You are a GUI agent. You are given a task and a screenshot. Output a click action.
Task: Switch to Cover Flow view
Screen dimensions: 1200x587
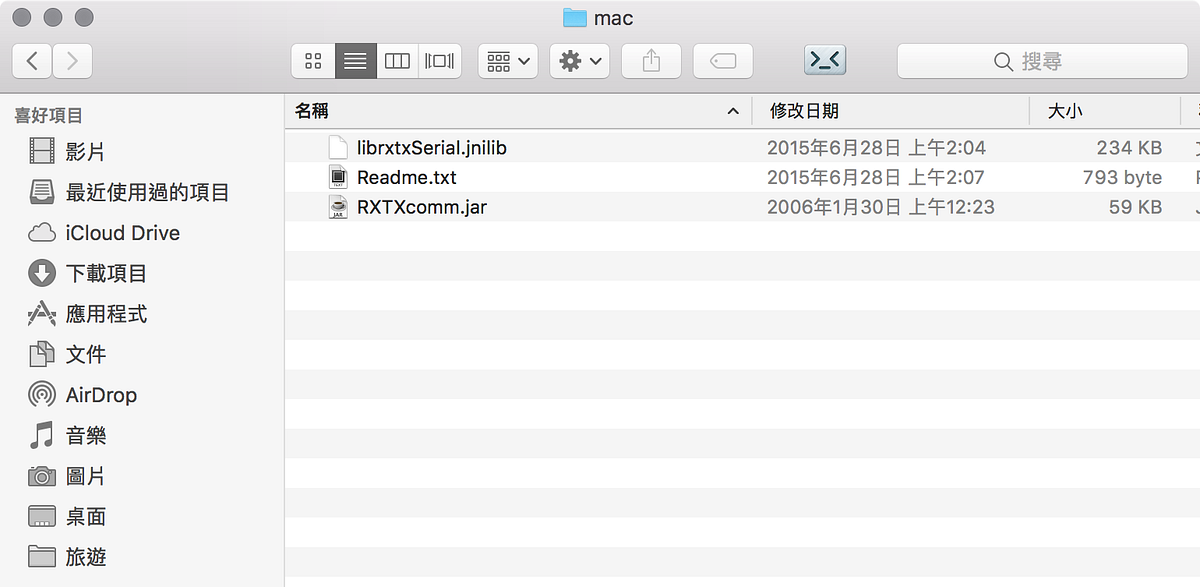pyautogui.click(x=438, y=60)
